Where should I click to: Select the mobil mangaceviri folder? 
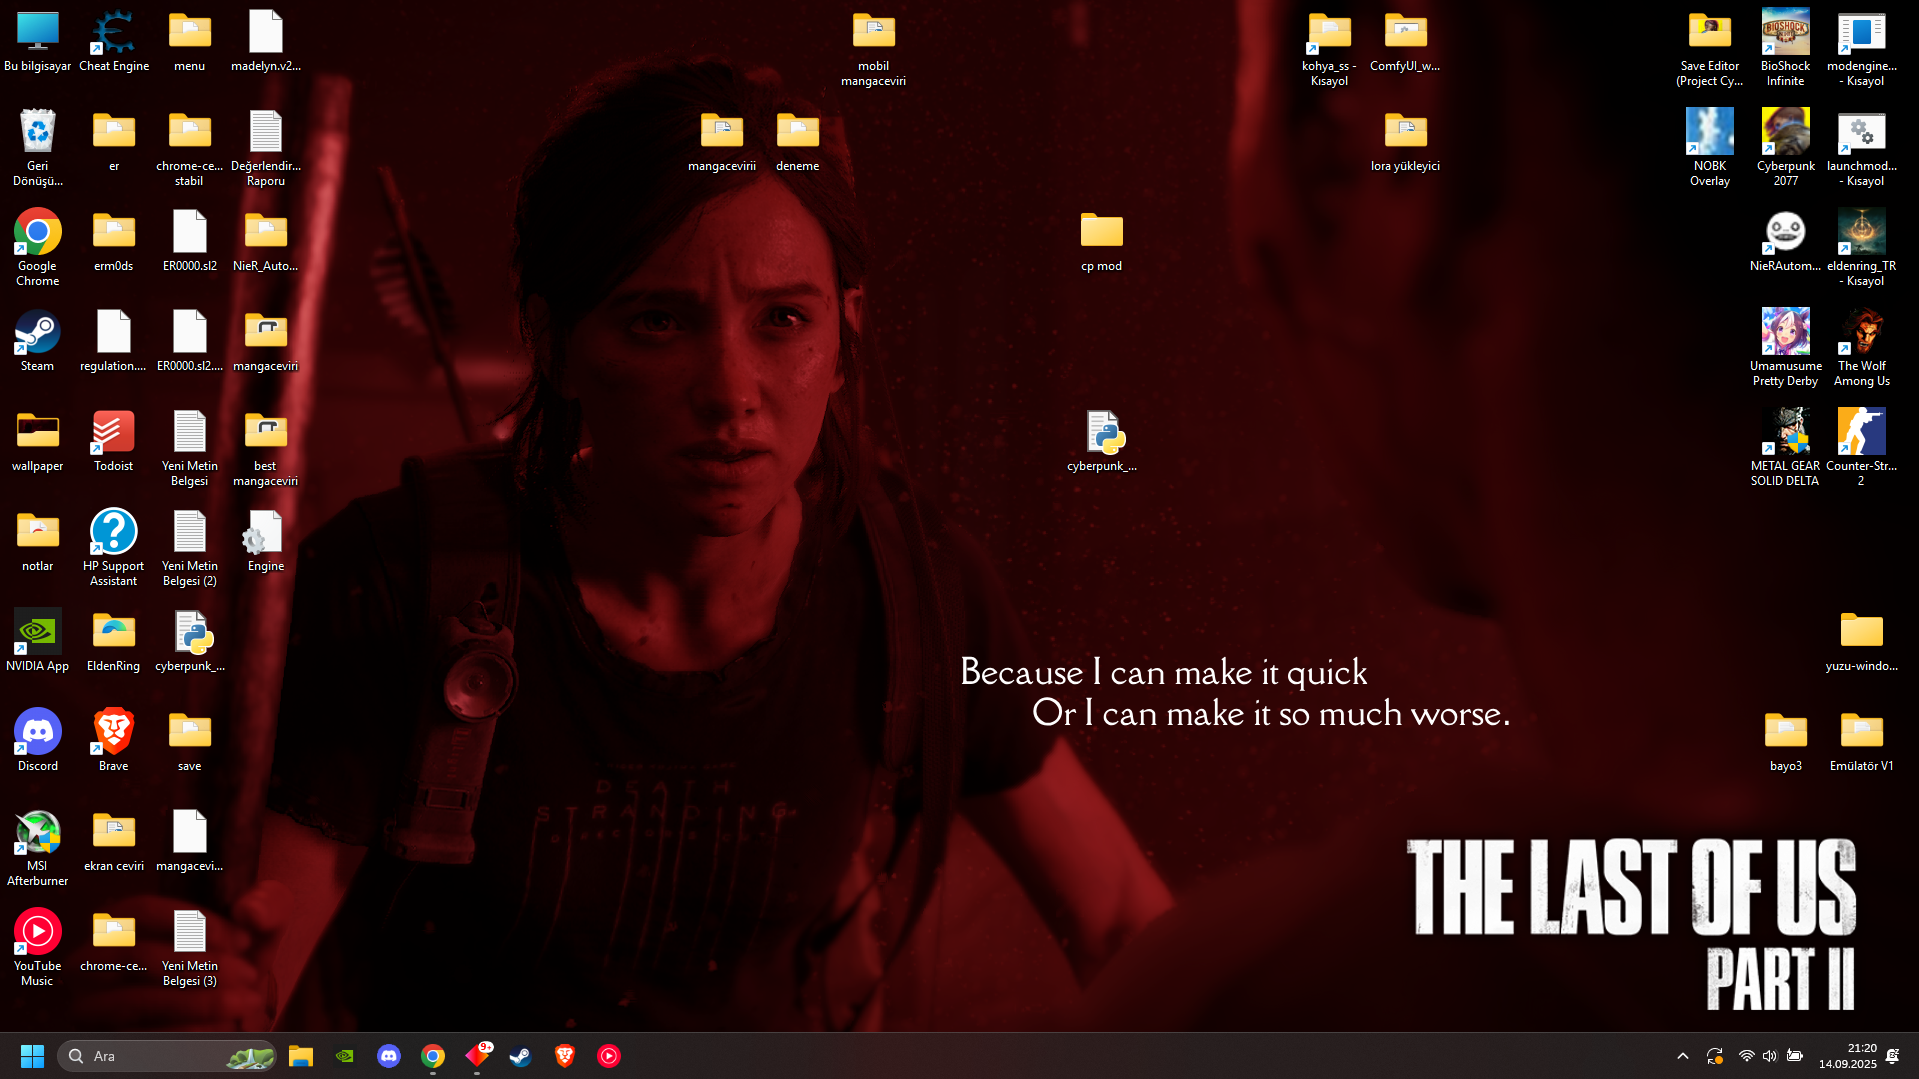pyautogui.click(x=874, y=48)
